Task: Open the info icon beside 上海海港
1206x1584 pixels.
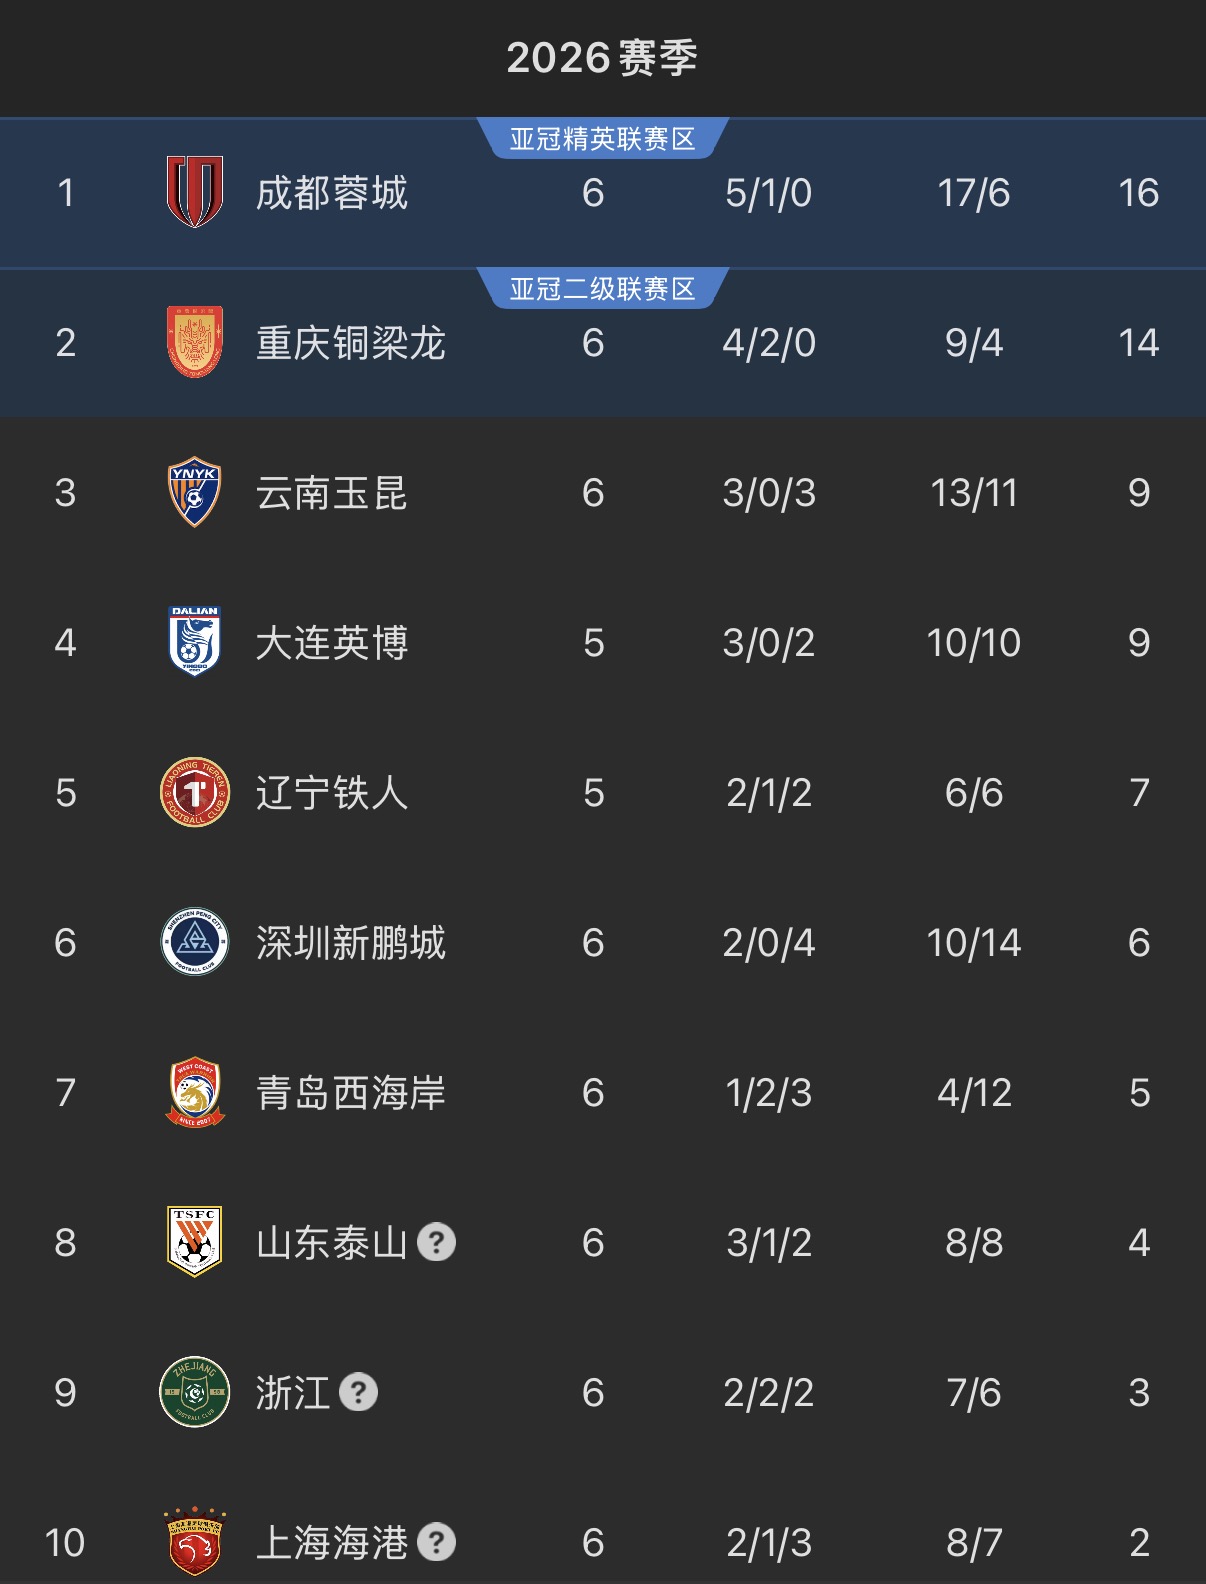Action: pos(436,1542)
